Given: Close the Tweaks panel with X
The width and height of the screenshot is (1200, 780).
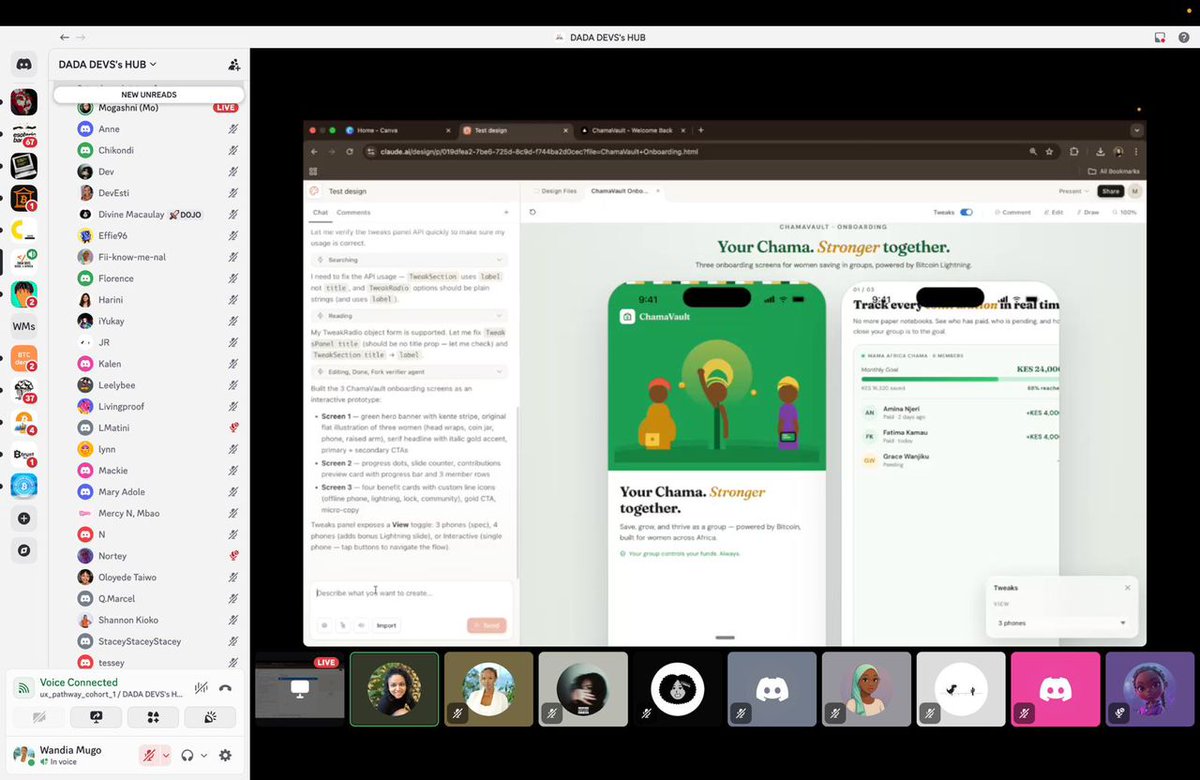Looking at the screenshot, I should pos(1128,588).
